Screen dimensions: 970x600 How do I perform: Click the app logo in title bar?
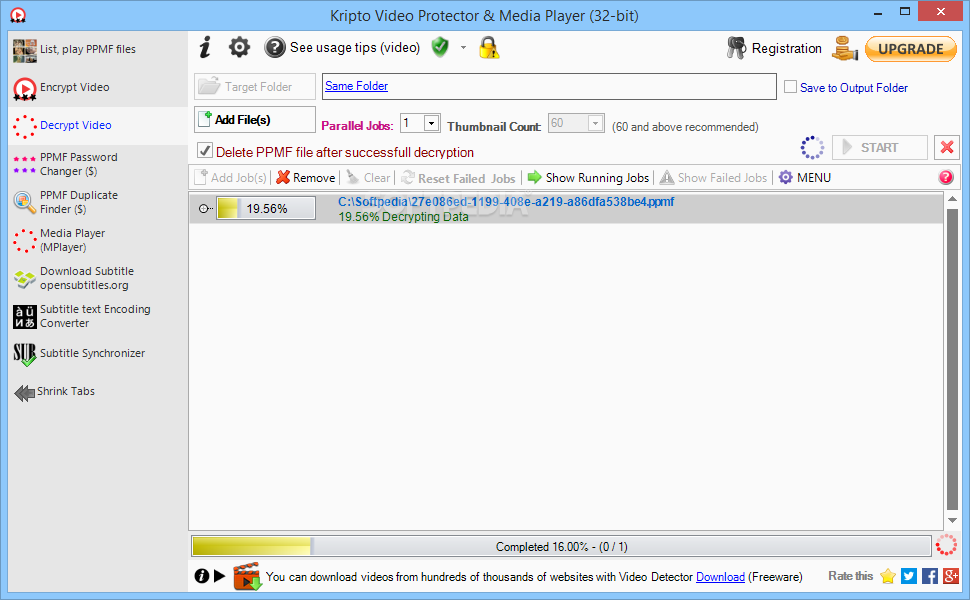tap(18, 14)
